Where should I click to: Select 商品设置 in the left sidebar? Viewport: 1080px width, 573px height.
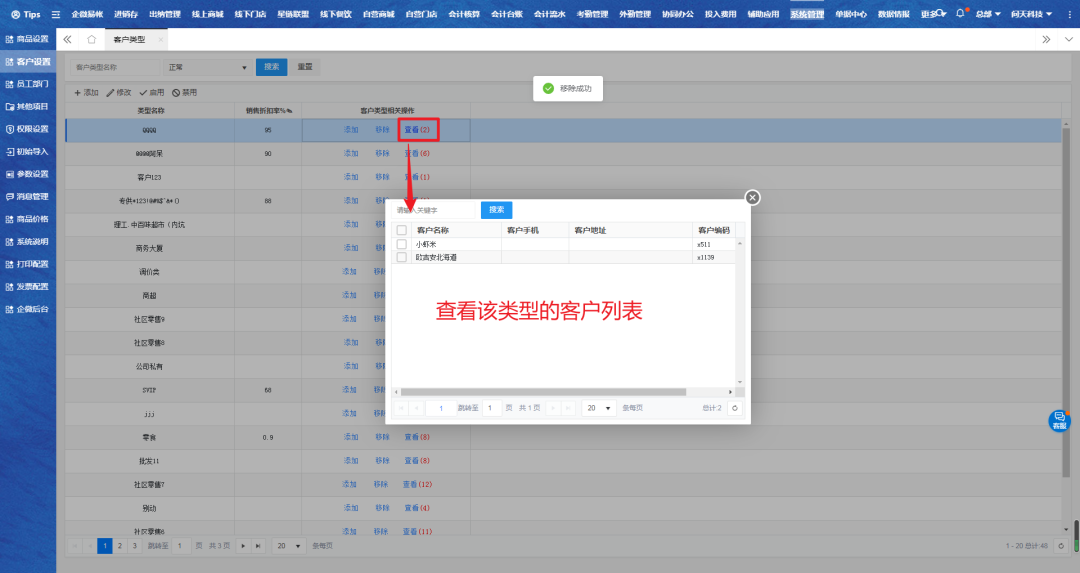pyautogui.click(x=28, y=39)
